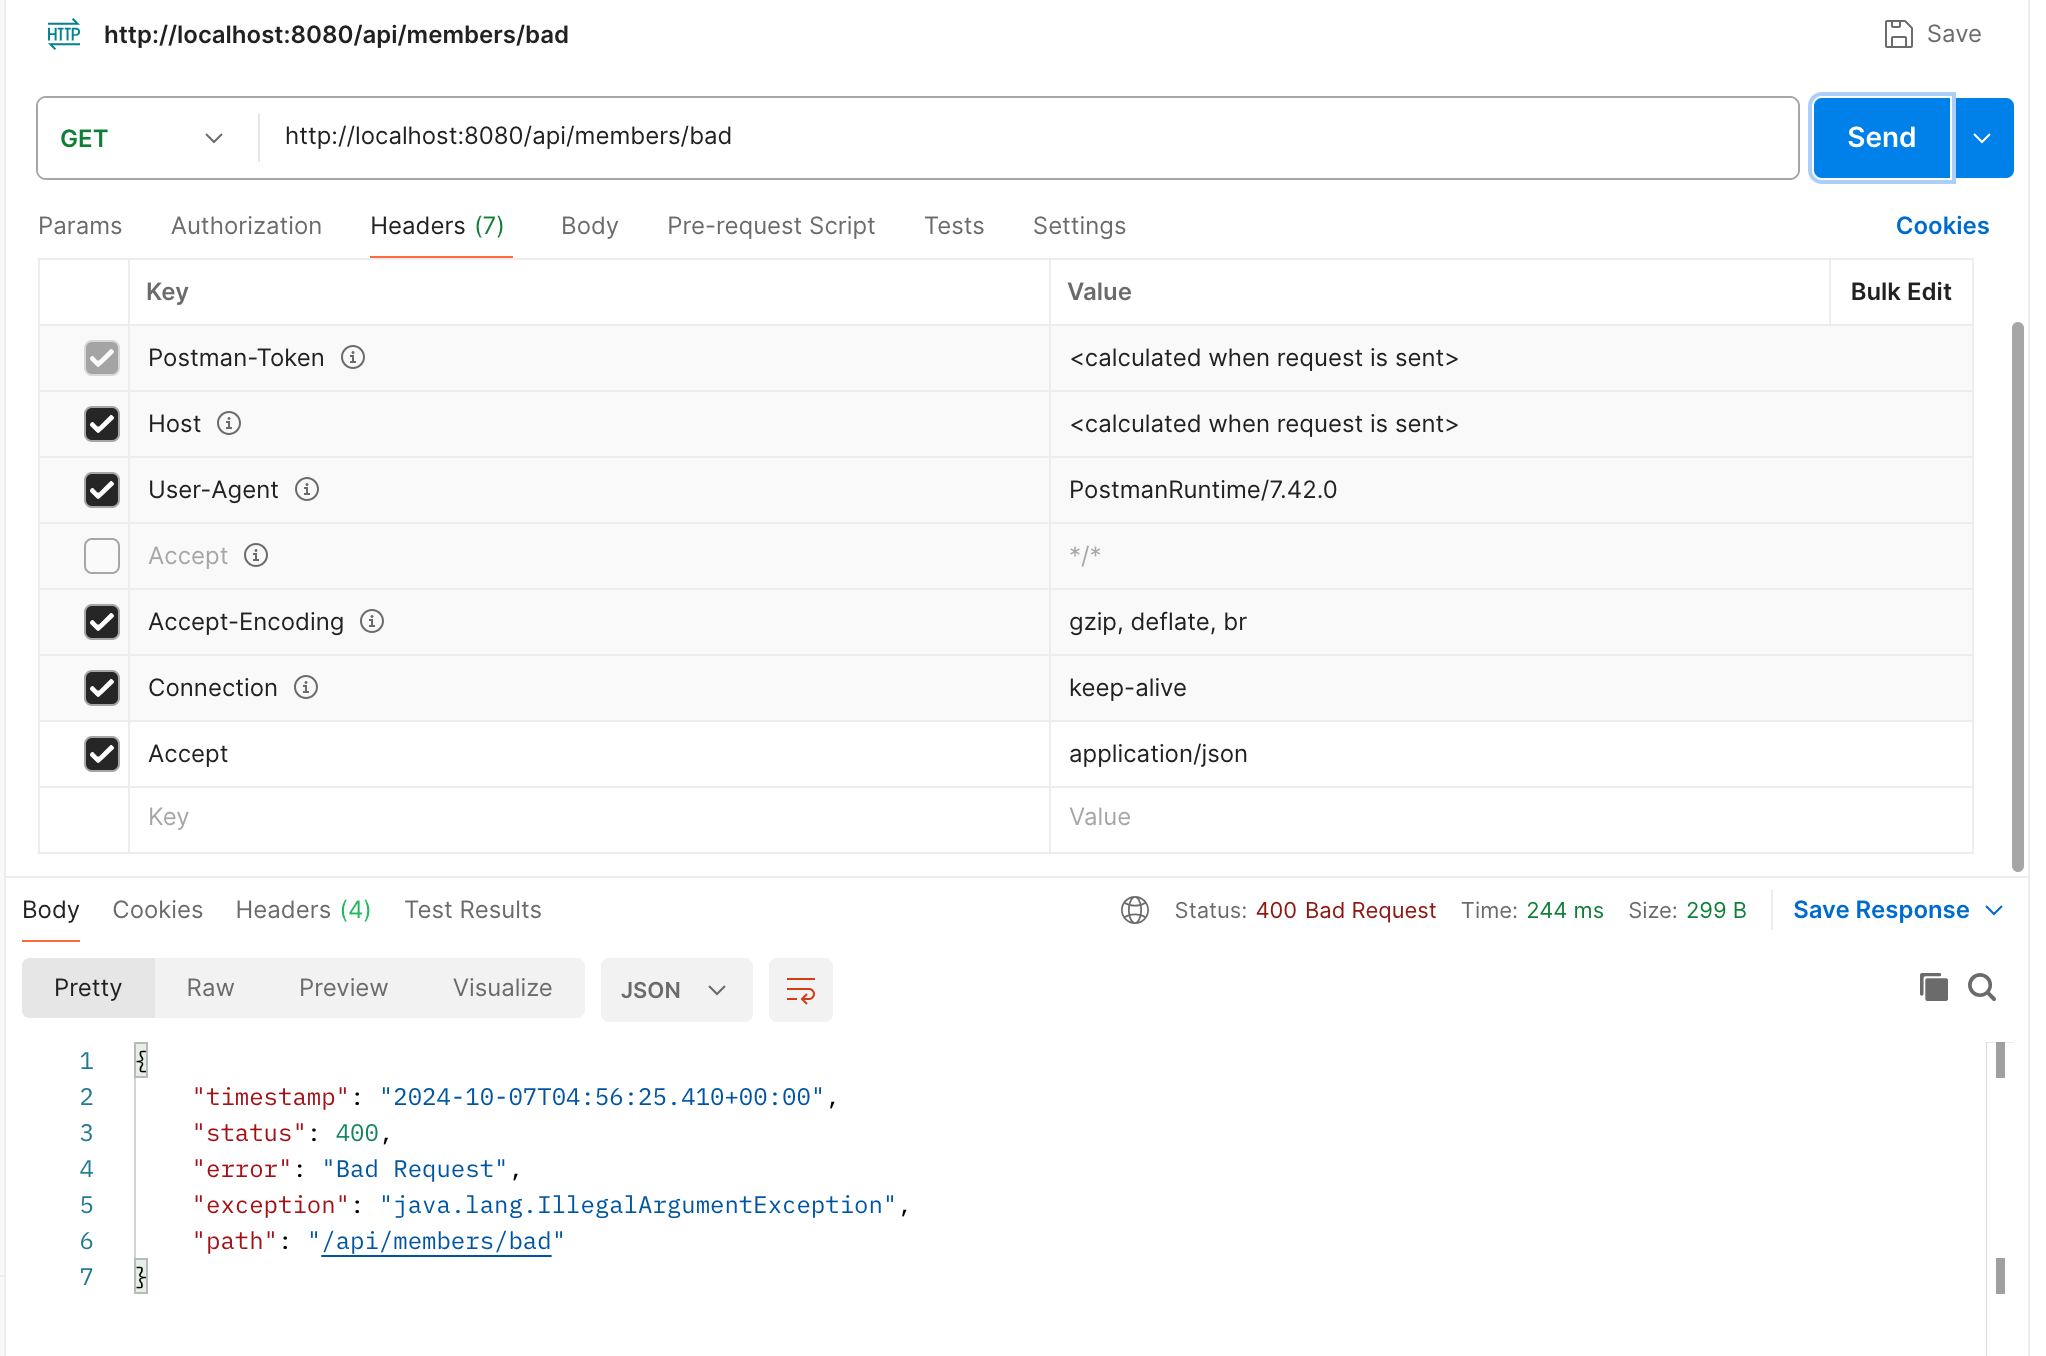Open search in the response body
Viewport: 2046px width, 1356px height.
pos(1981,987)
